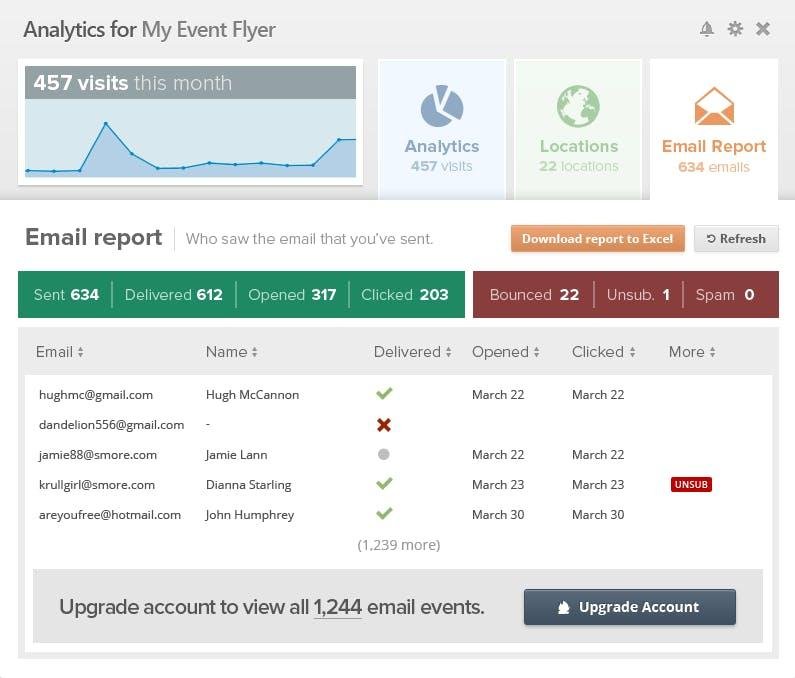
Task: Click the Locations globe icon
Action: tap(579, 106)
